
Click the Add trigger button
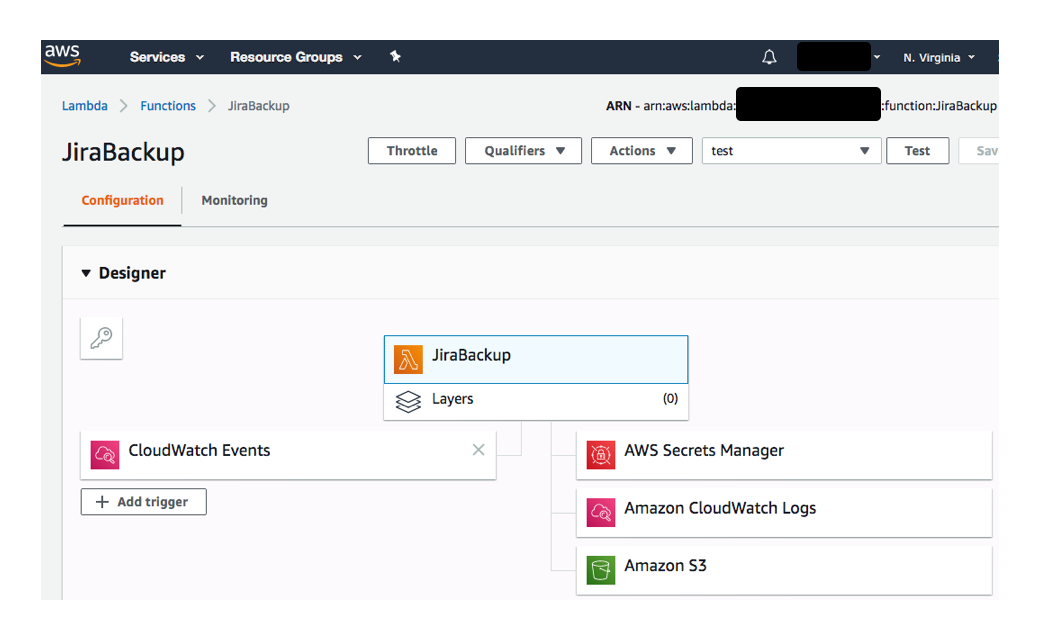coord(143,502)
